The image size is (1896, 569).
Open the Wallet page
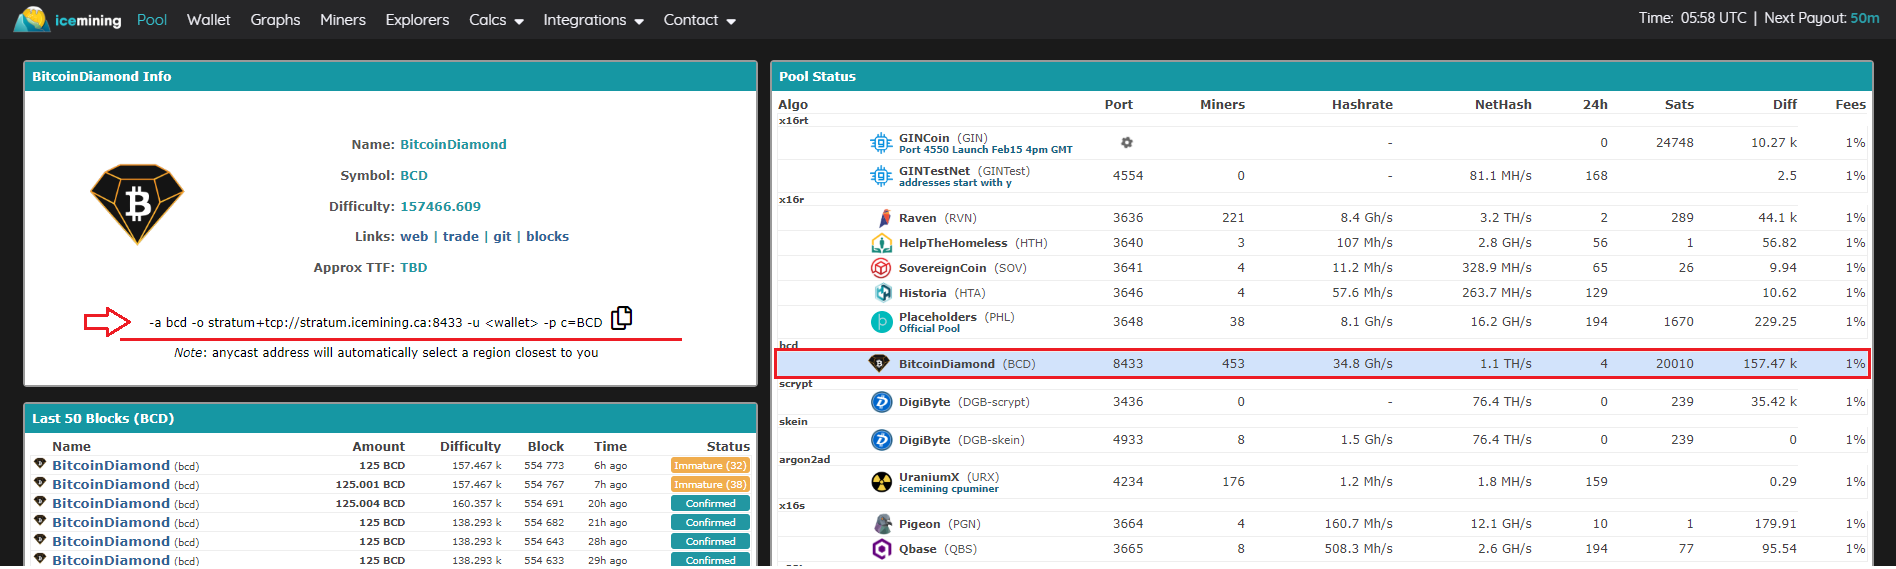click(x=208, y=20)
